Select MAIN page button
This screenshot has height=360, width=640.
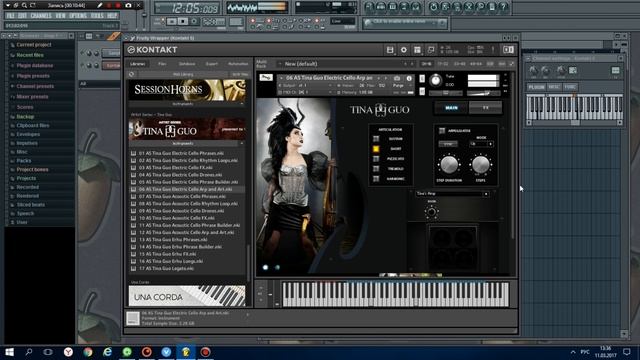[451, 108]
